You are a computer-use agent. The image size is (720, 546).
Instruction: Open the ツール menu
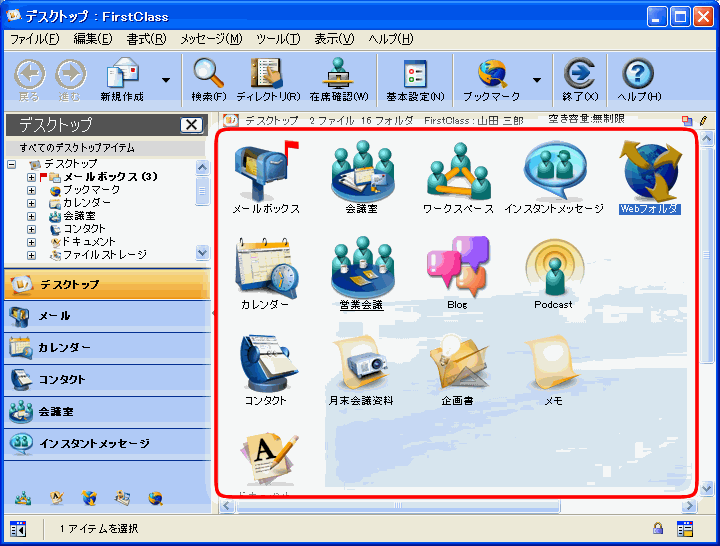[x=277, y=39]
